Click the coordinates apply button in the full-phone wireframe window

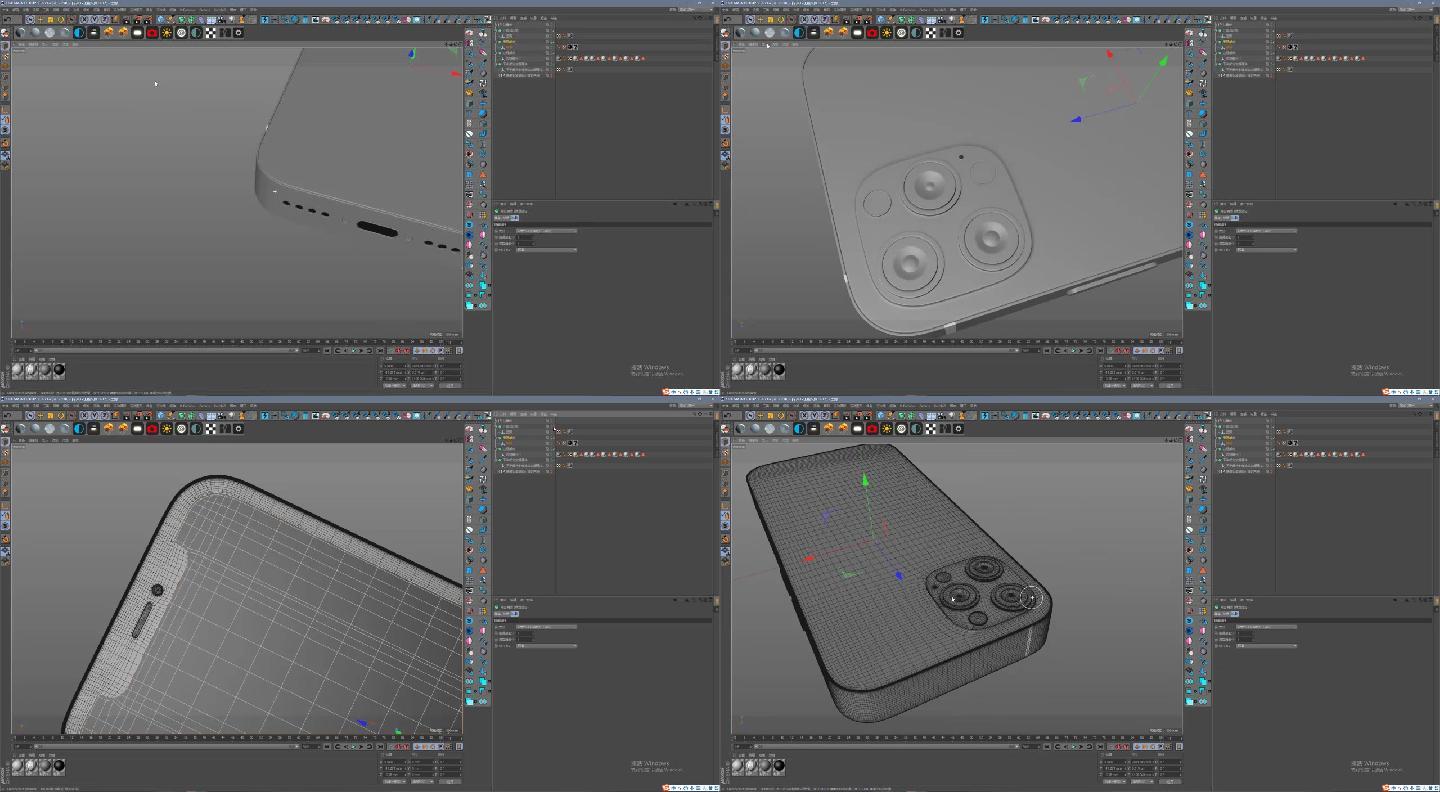point(1170,781)
